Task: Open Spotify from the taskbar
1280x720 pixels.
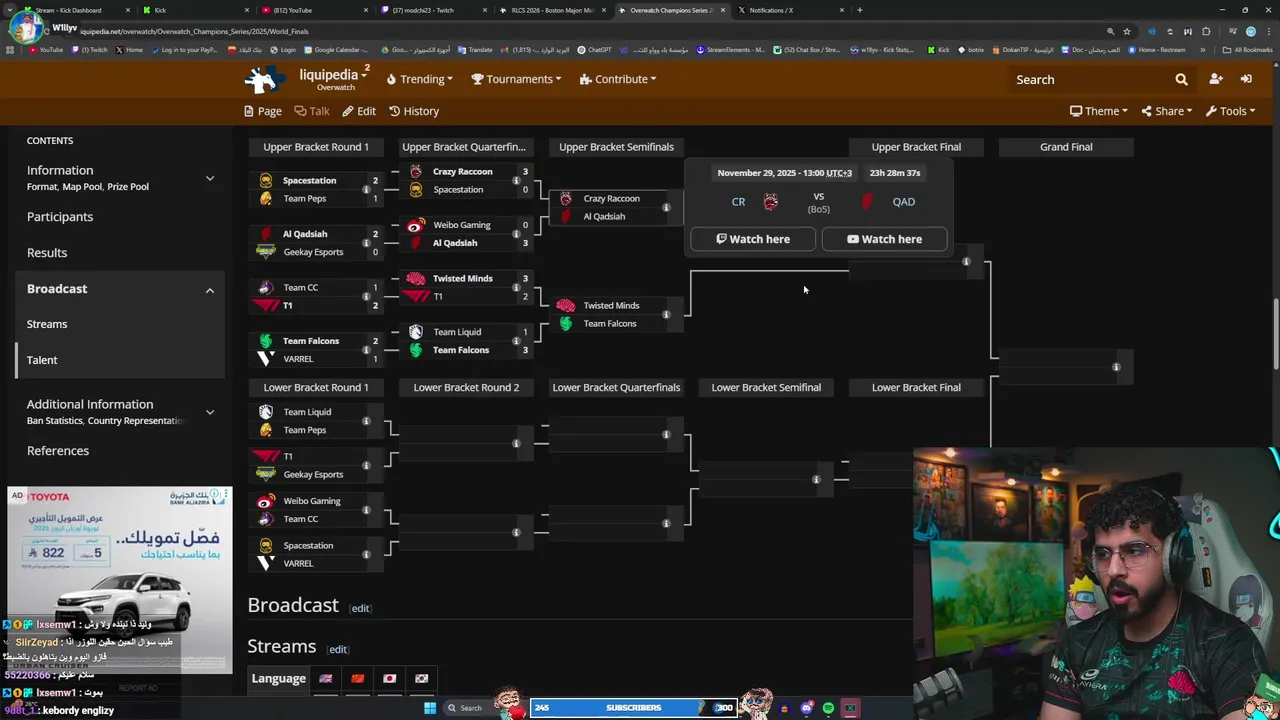Action: pyautogui.click(x=828, y=708)
